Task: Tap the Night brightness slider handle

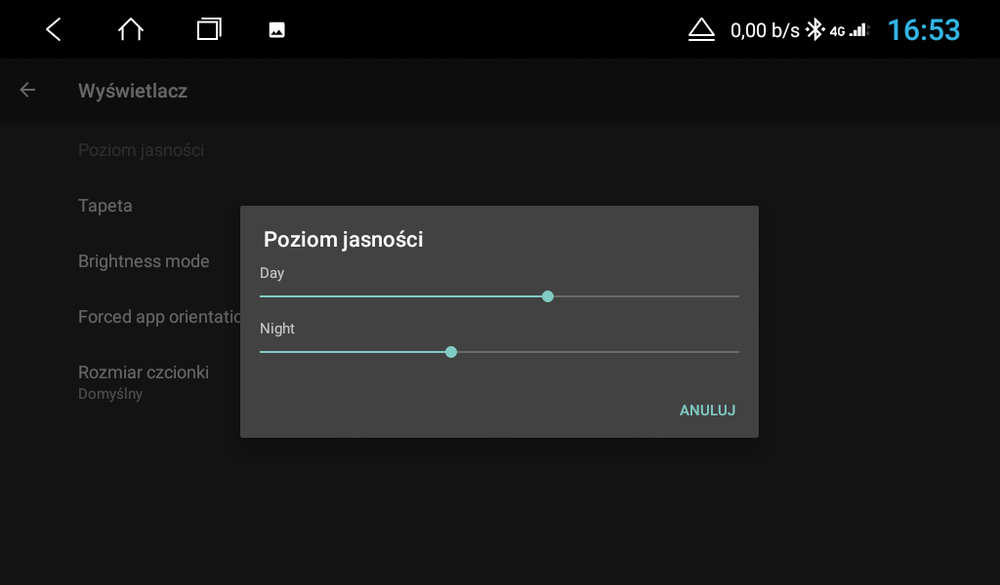Action: click(x=451, y=352)
